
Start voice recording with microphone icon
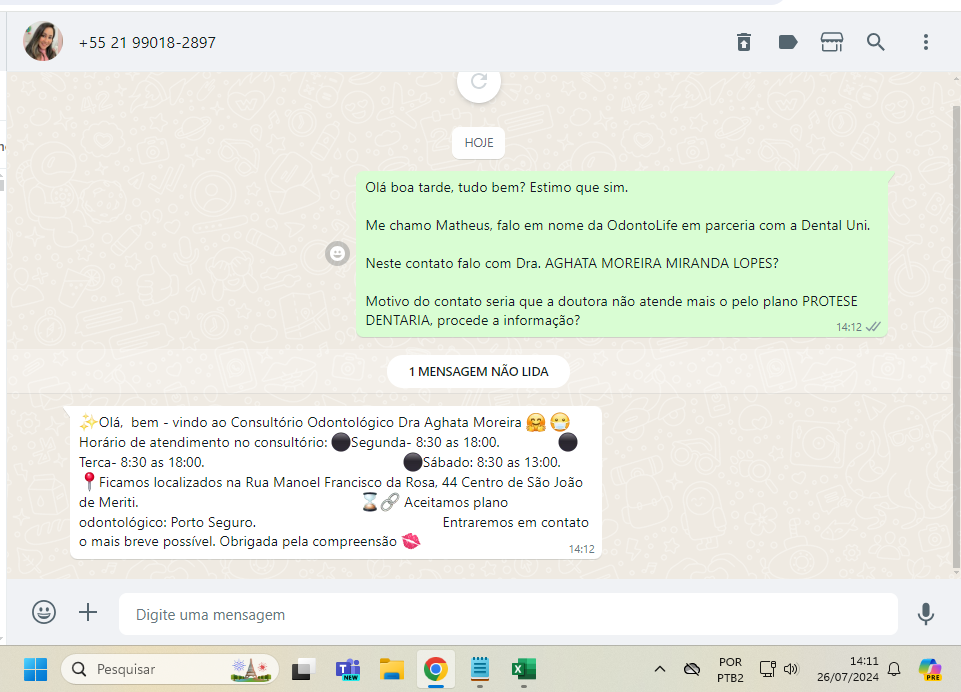click(x=925, y=614)
